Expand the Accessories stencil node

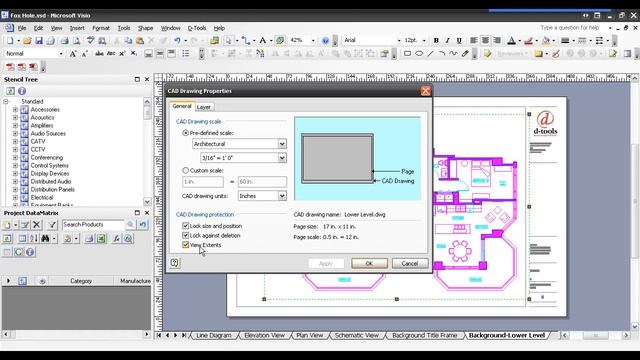[16, 109]
